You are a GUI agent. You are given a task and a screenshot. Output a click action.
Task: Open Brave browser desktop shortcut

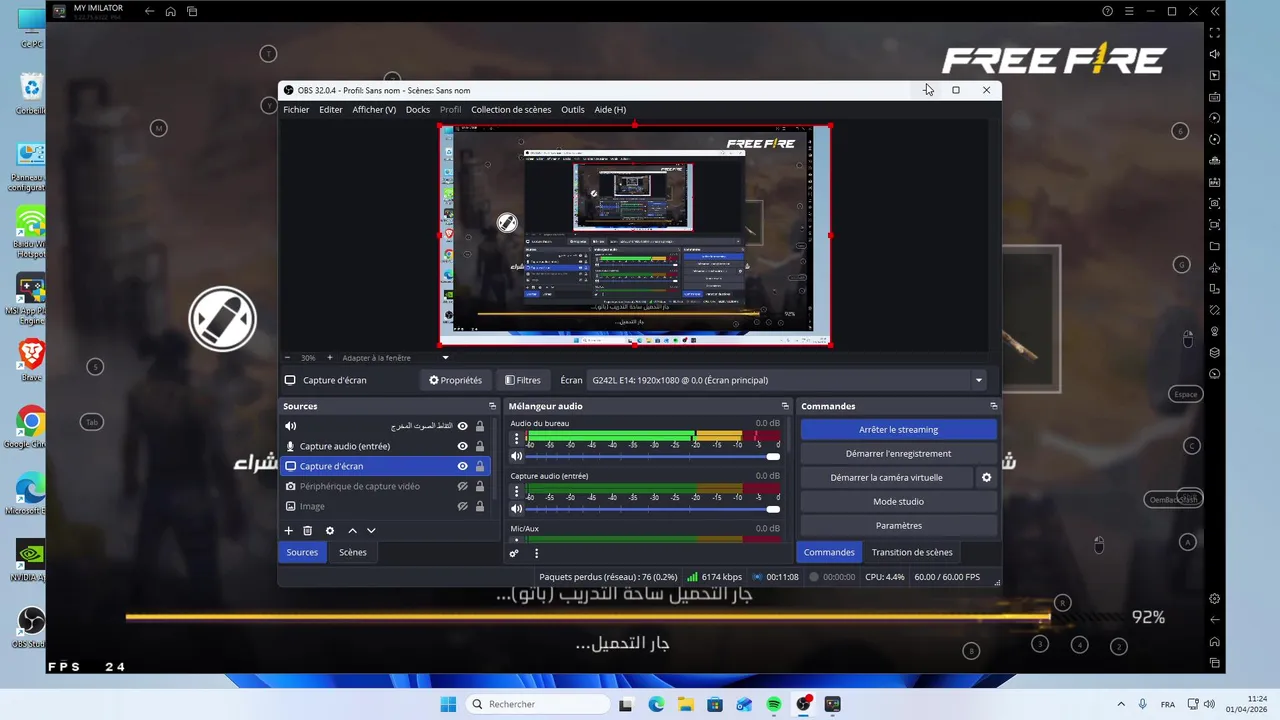(x=30, y=360)
